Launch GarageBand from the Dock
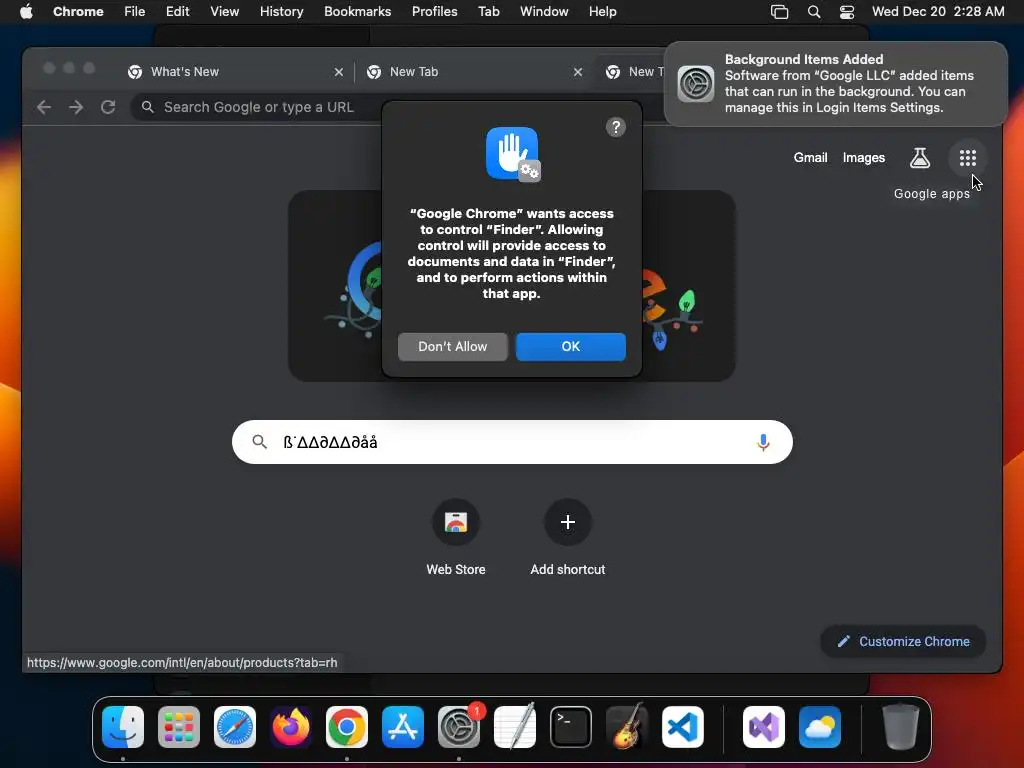 627,727
